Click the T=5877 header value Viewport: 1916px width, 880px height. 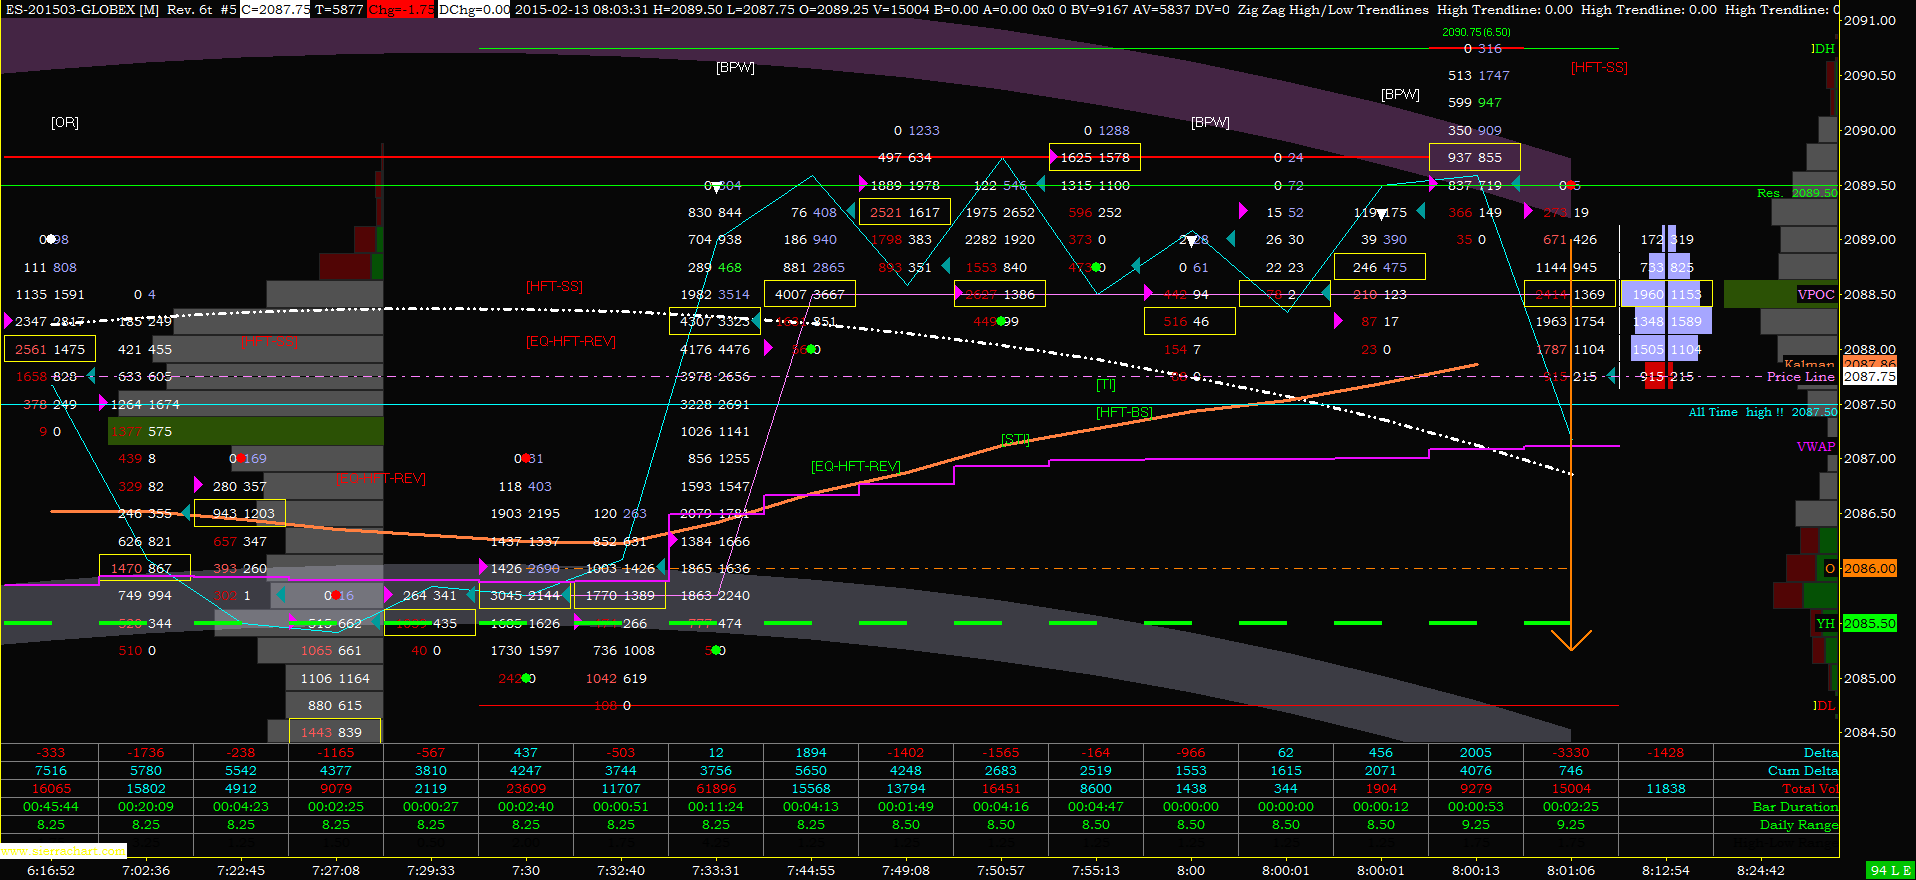click(339, 9)
